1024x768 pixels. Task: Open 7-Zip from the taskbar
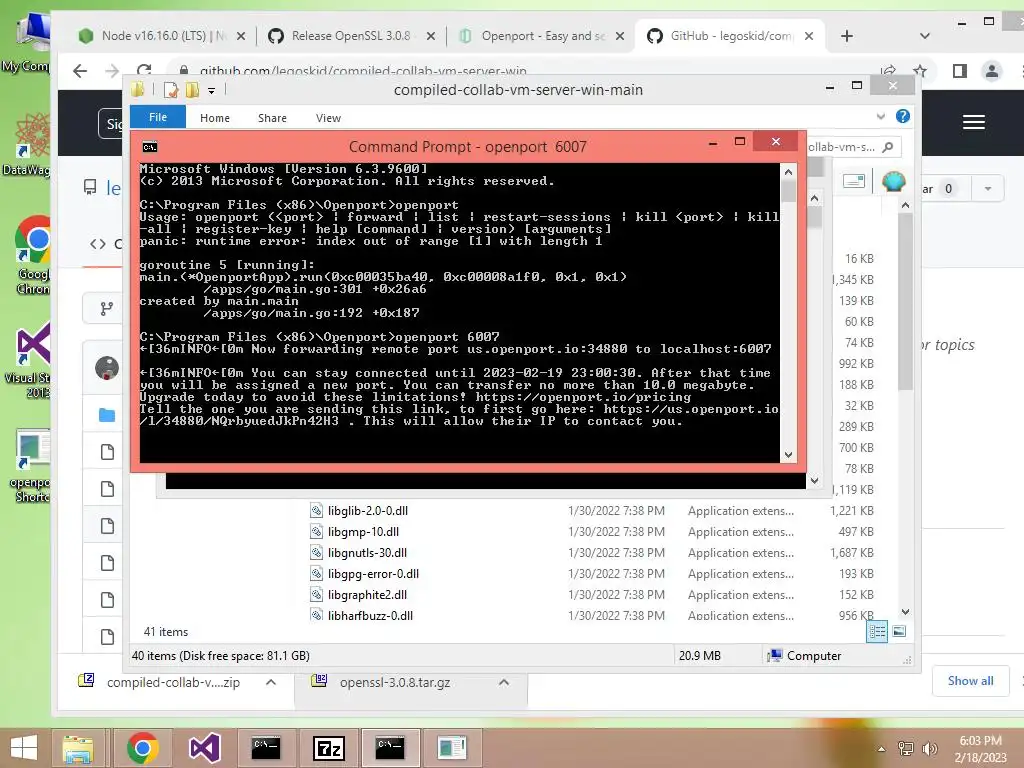coord(328,748)
